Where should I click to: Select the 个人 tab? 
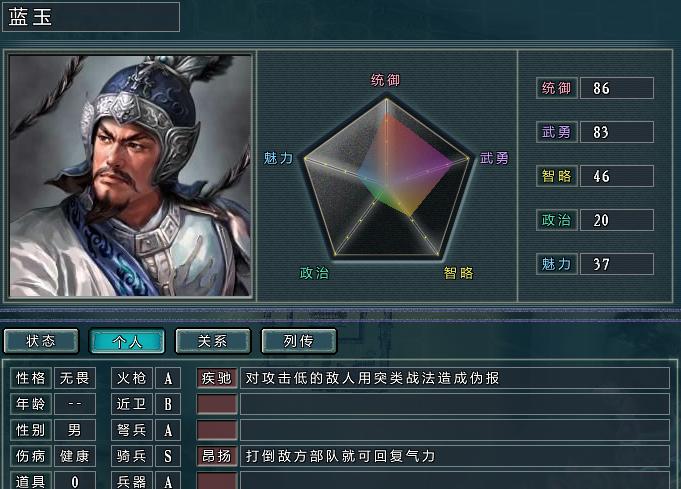pos(127,341)
